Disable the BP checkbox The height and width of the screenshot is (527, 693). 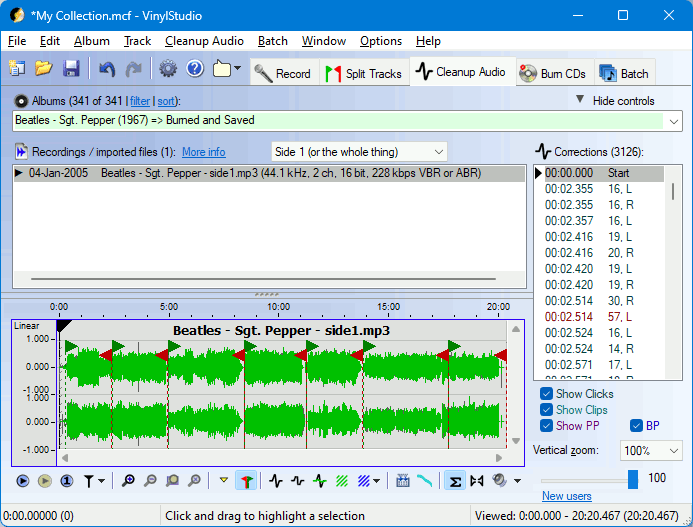click(636, 426)
